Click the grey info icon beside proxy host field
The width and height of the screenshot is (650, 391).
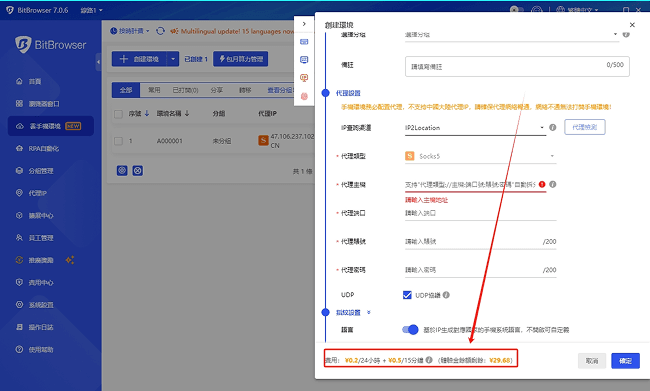(x=553, y=184)
